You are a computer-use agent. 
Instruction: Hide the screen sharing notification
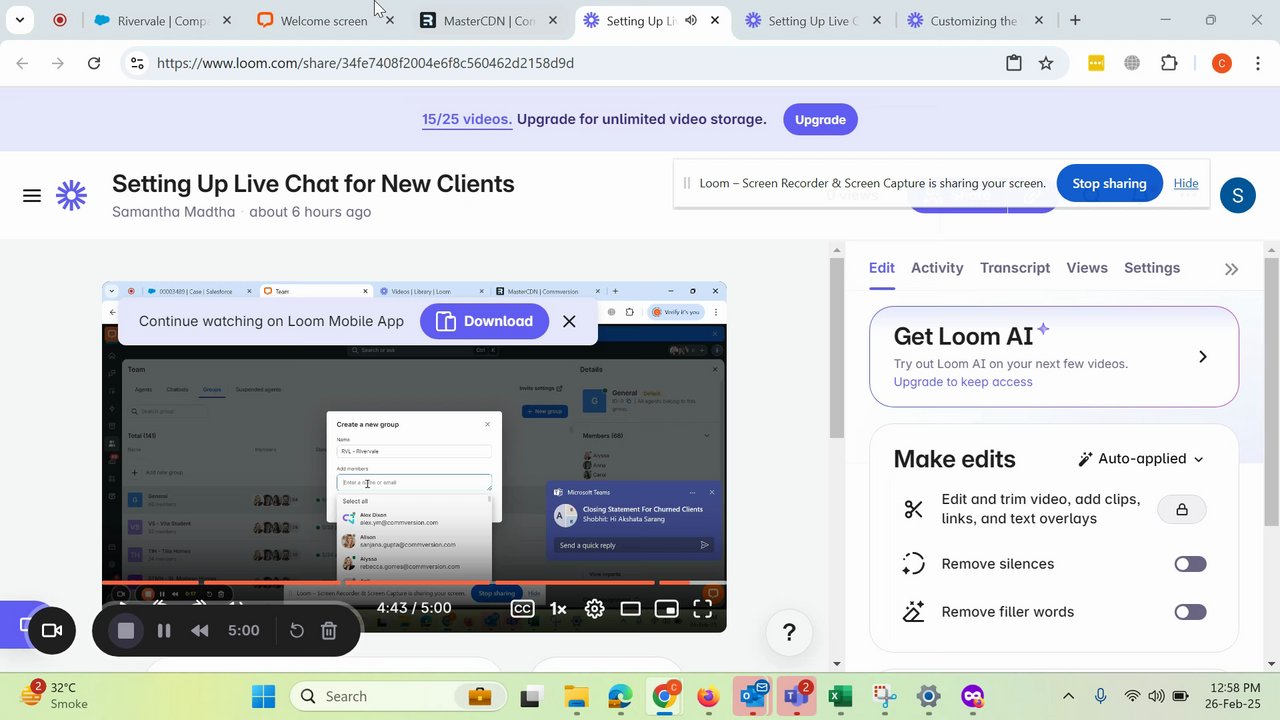point(1186,183)
